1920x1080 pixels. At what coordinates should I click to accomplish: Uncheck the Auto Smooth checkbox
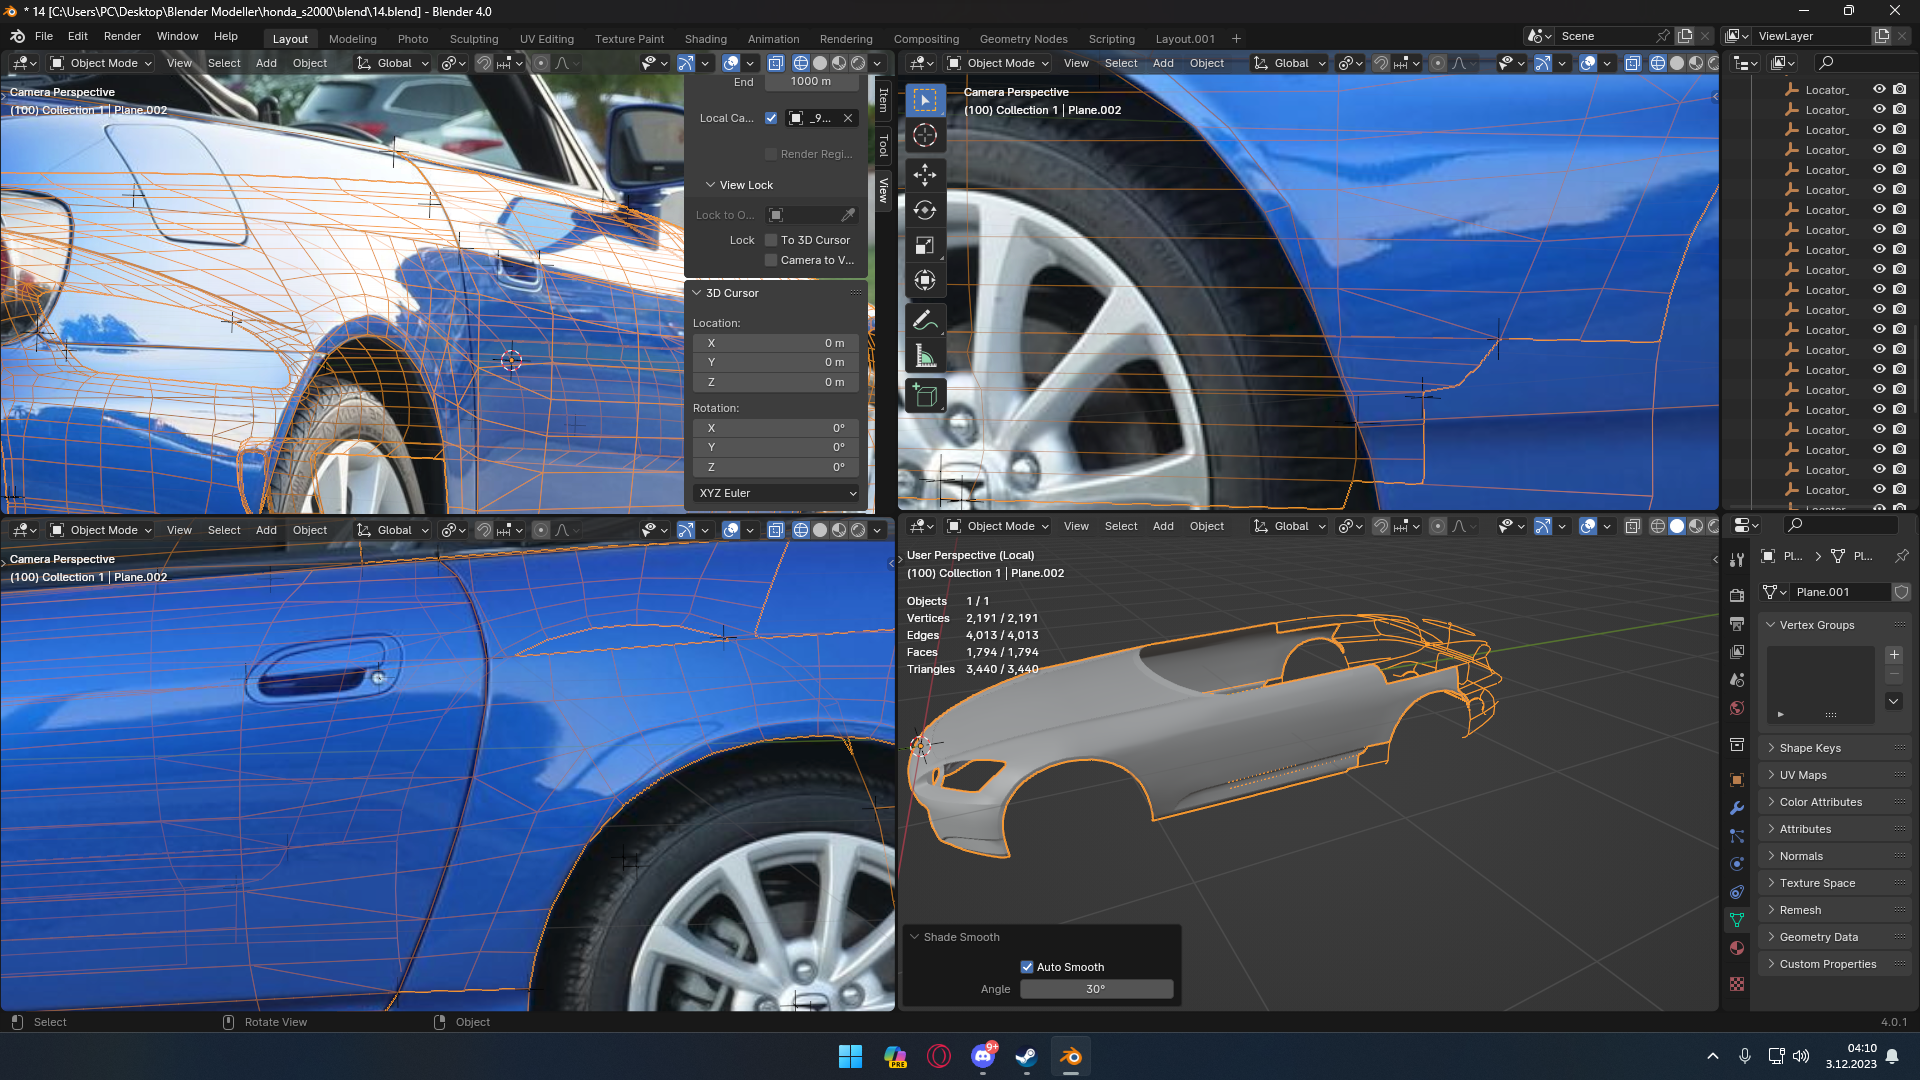point(1026,967)
